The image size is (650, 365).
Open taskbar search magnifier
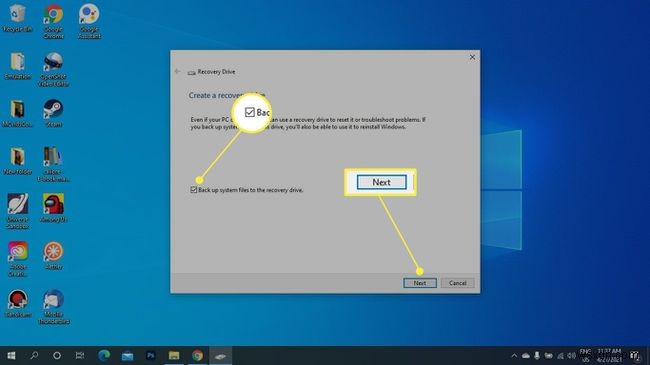click(x=34, y=355)
